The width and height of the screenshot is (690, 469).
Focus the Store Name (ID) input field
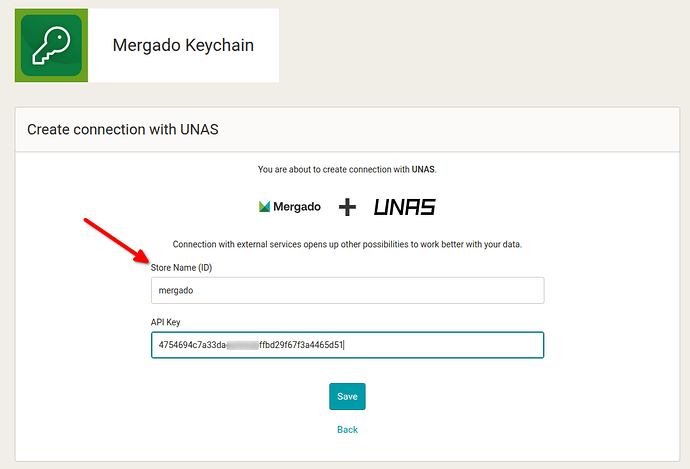[x=347, y=290]
